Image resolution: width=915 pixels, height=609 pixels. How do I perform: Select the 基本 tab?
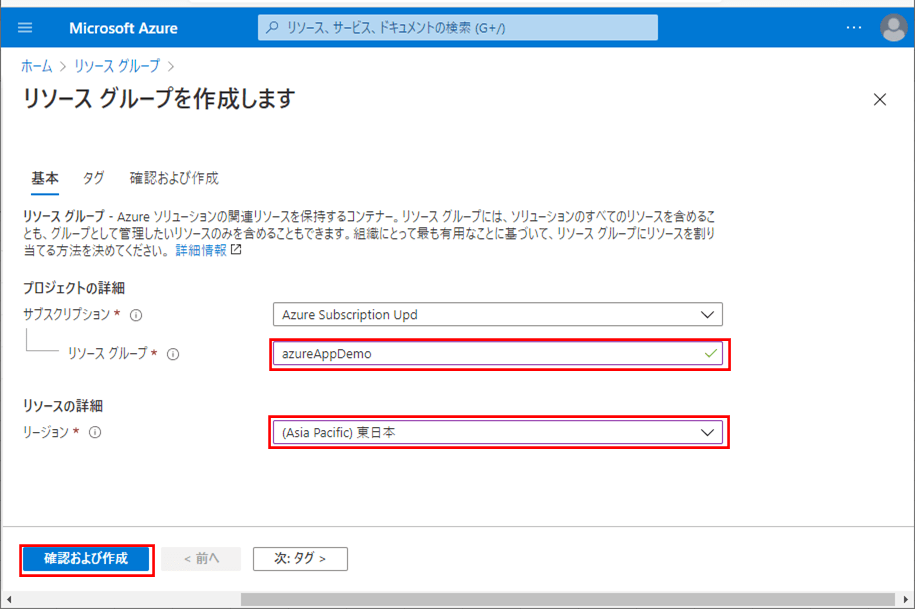click(45, 178)
